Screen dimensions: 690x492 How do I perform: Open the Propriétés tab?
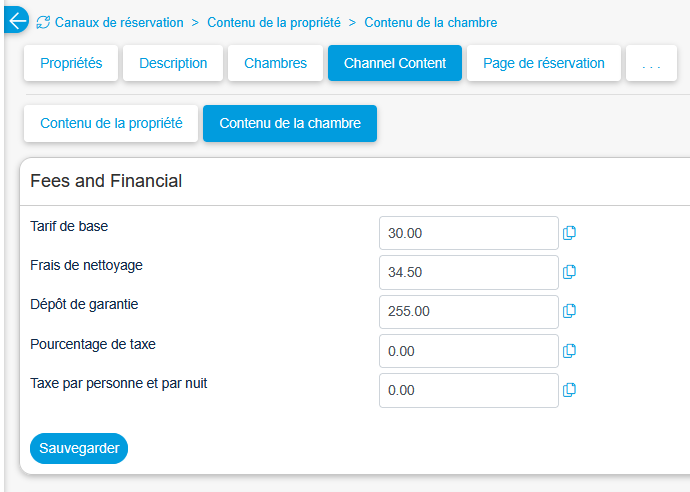coord(71,63)
